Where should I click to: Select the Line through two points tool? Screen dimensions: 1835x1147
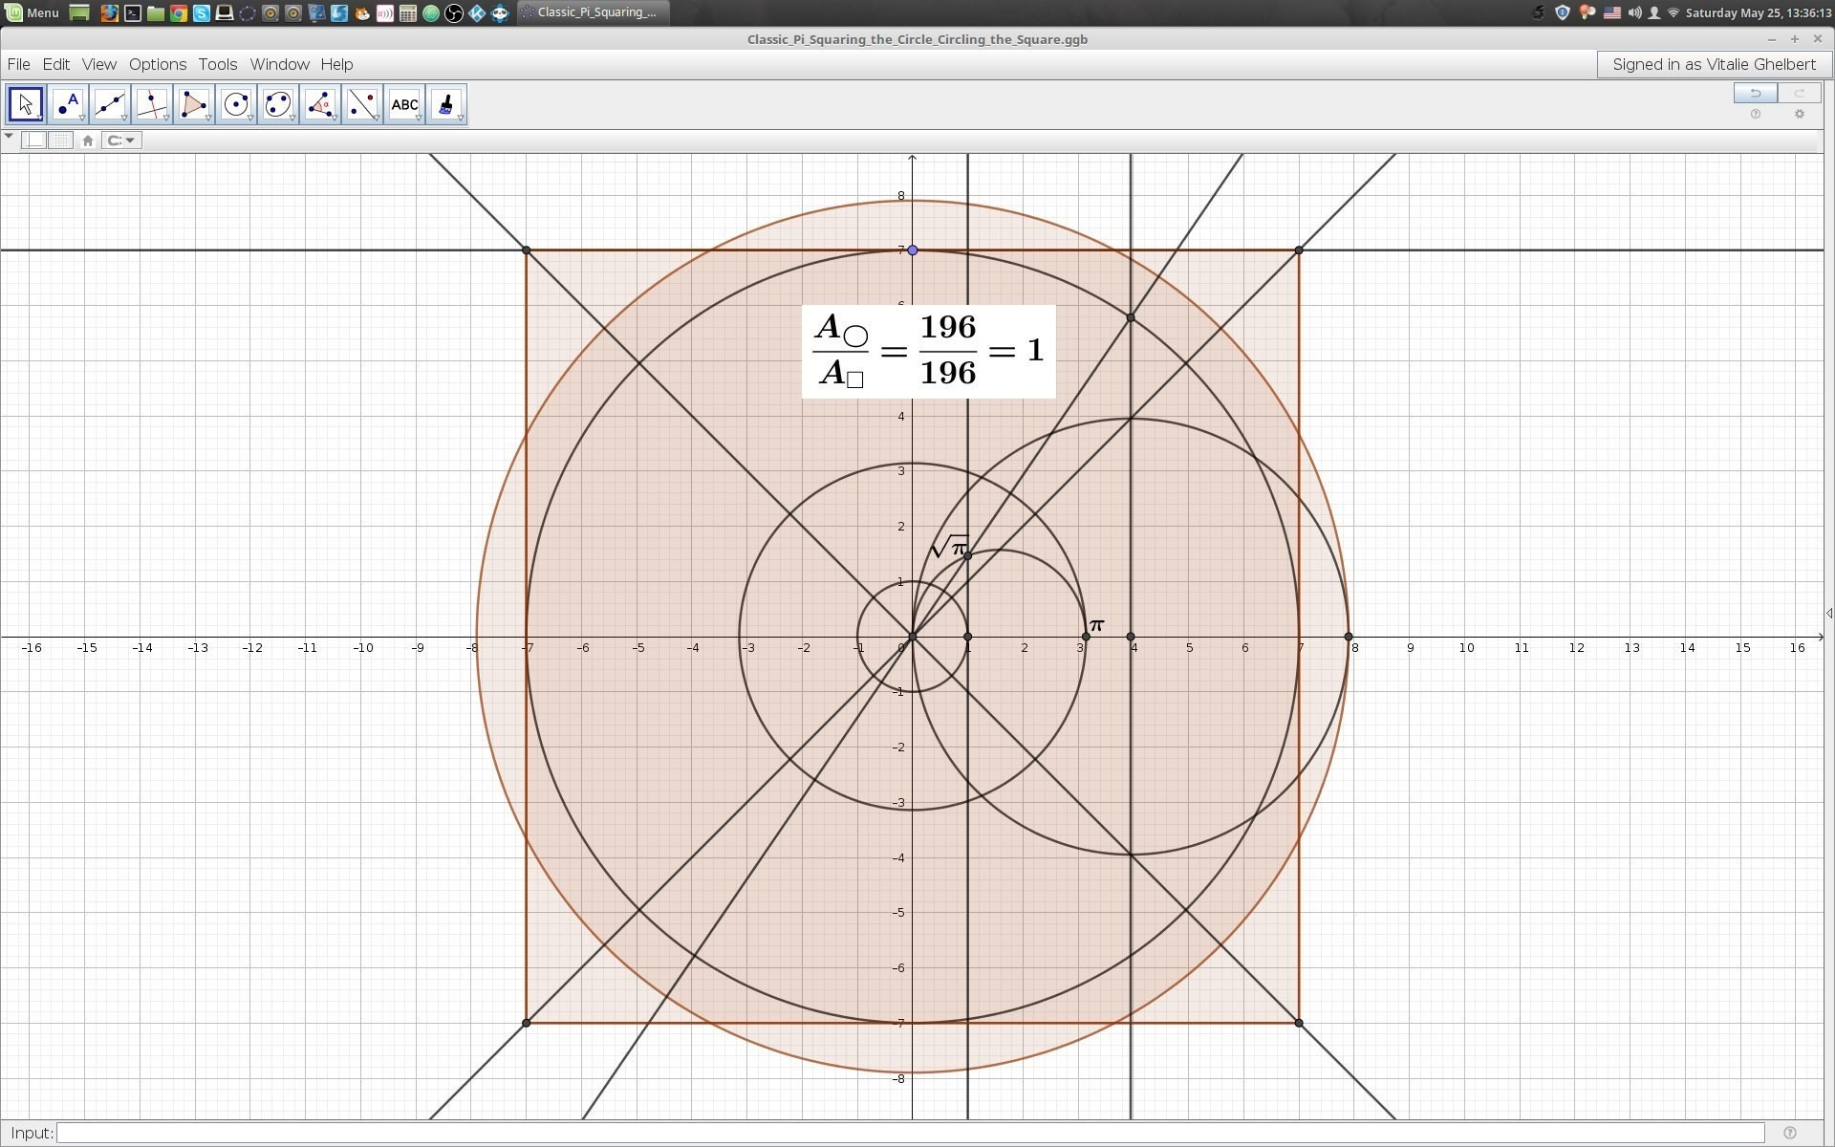tap(110, 104)
